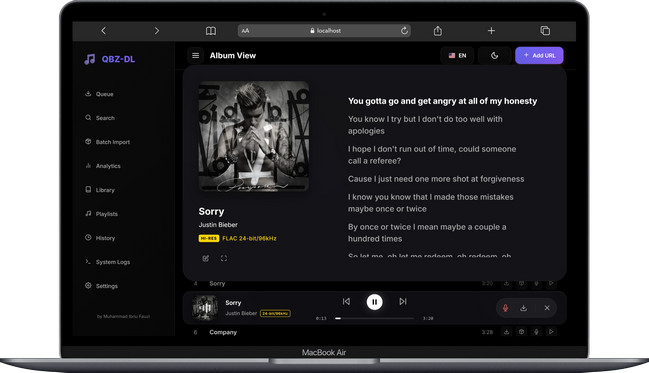Click the 'by Muhammad Ibnu Fauzi' credit
The height and width of the screenshot is (373, 649).
[123, 317]
